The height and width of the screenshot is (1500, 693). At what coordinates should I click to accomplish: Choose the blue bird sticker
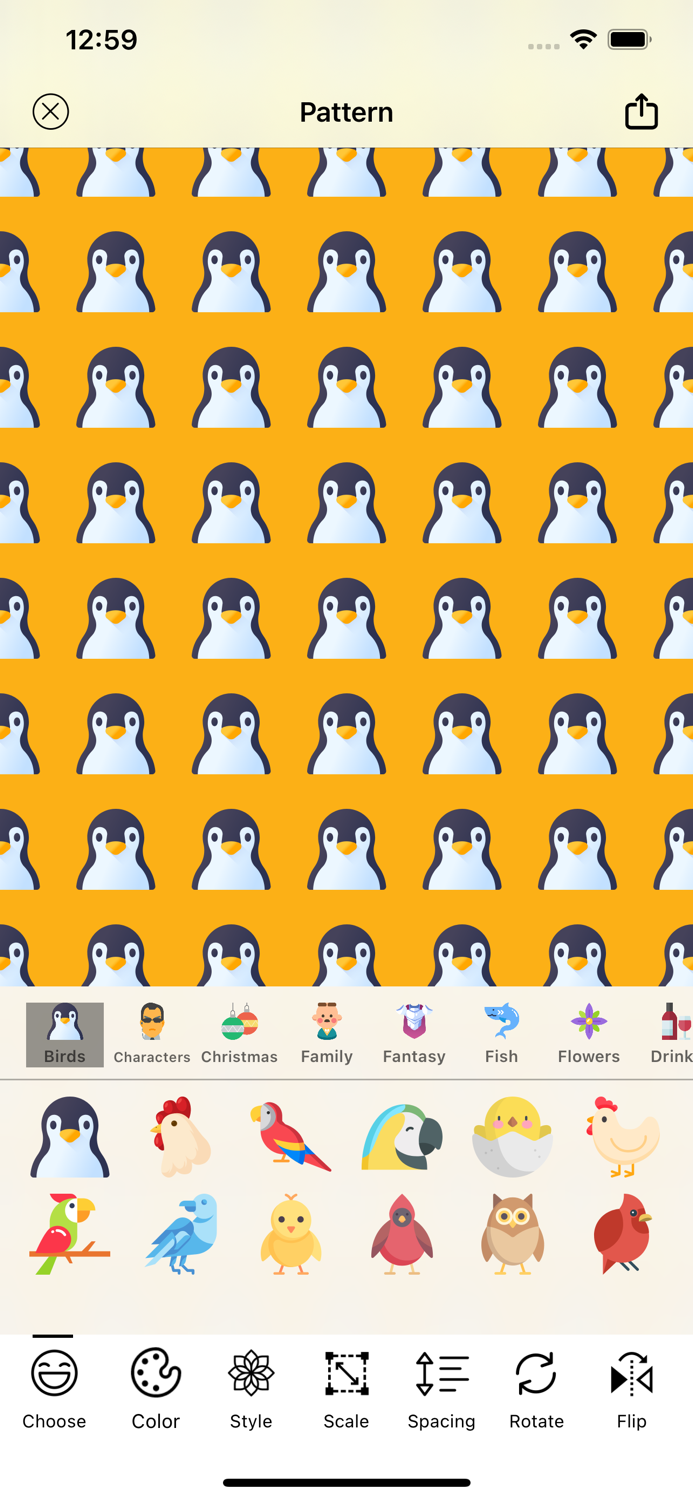coord(181,1234)
